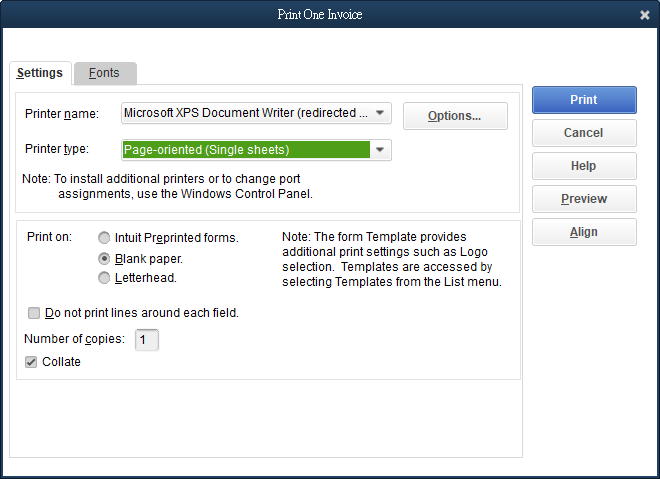Select the Letterhead radio option
This screenshot has height=479, width=660.
pos(105,278)
